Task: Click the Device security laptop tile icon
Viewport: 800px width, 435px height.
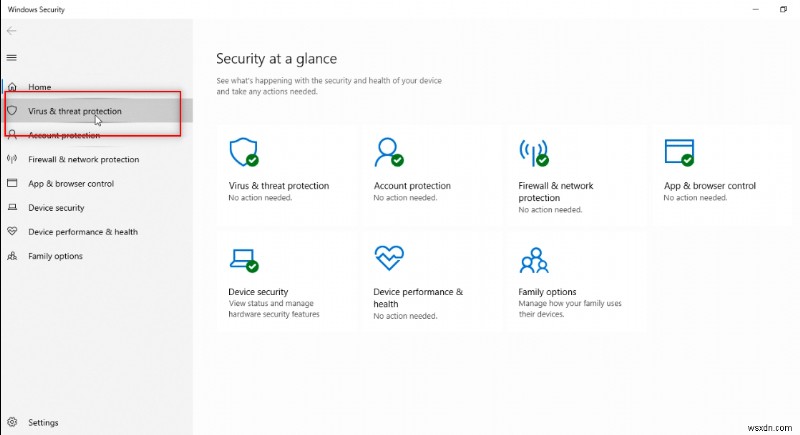Action: [x=243, y=259]
